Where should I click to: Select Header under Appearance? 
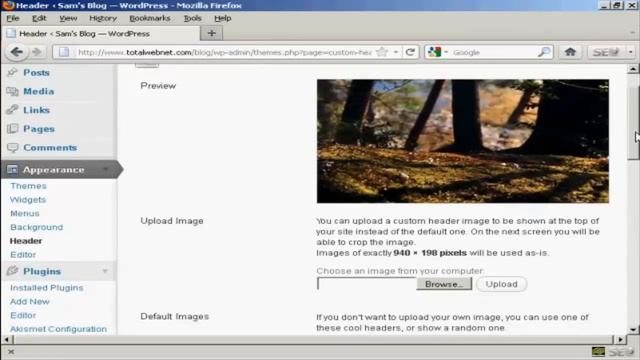26,241
